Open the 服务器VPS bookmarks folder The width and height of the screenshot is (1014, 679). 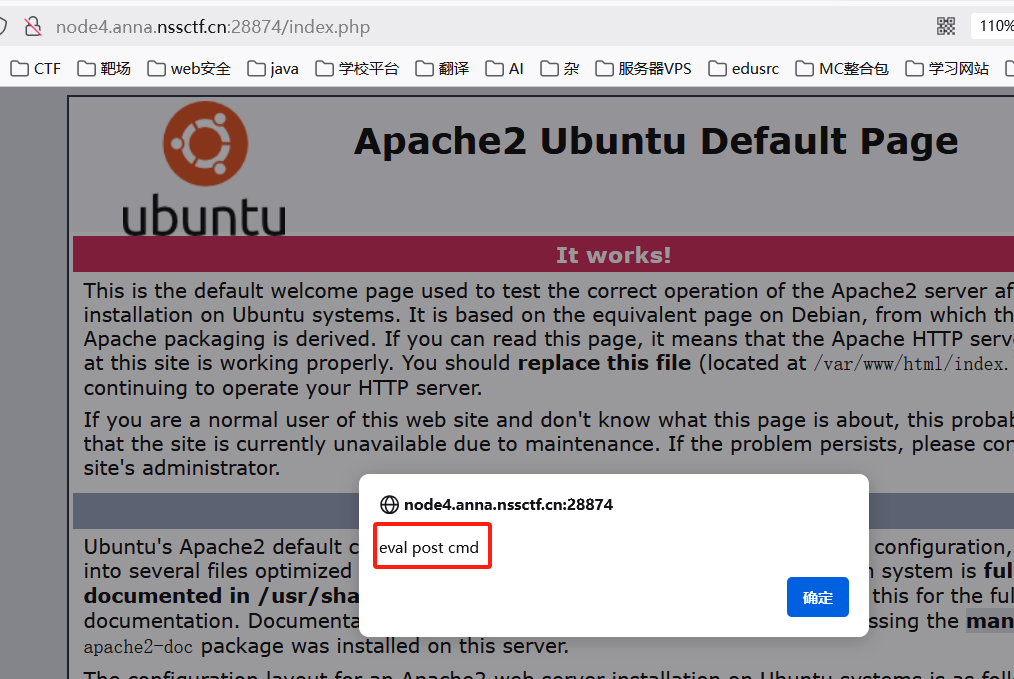(x=643, y=69)
